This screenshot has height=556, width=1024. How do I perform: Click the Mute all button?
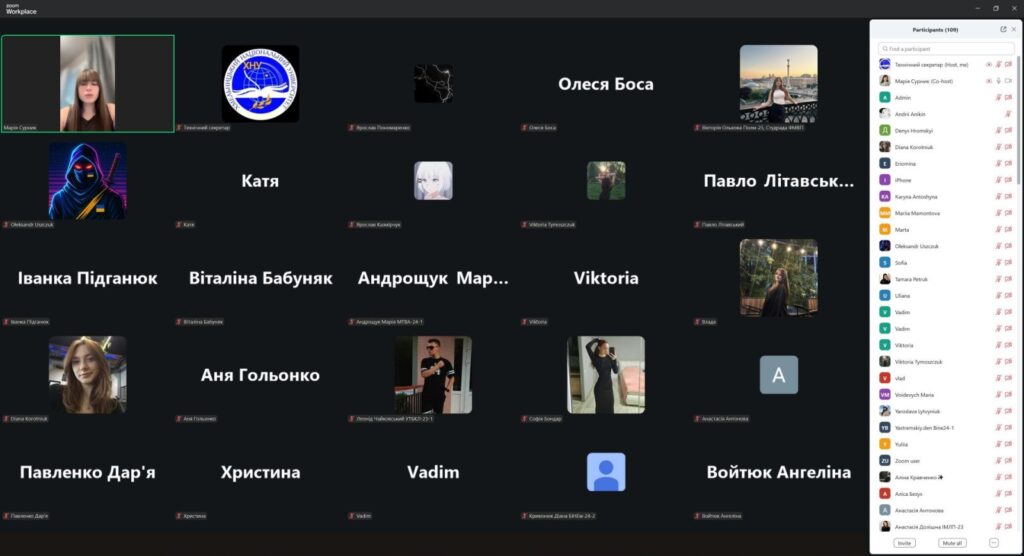point(952,542)
